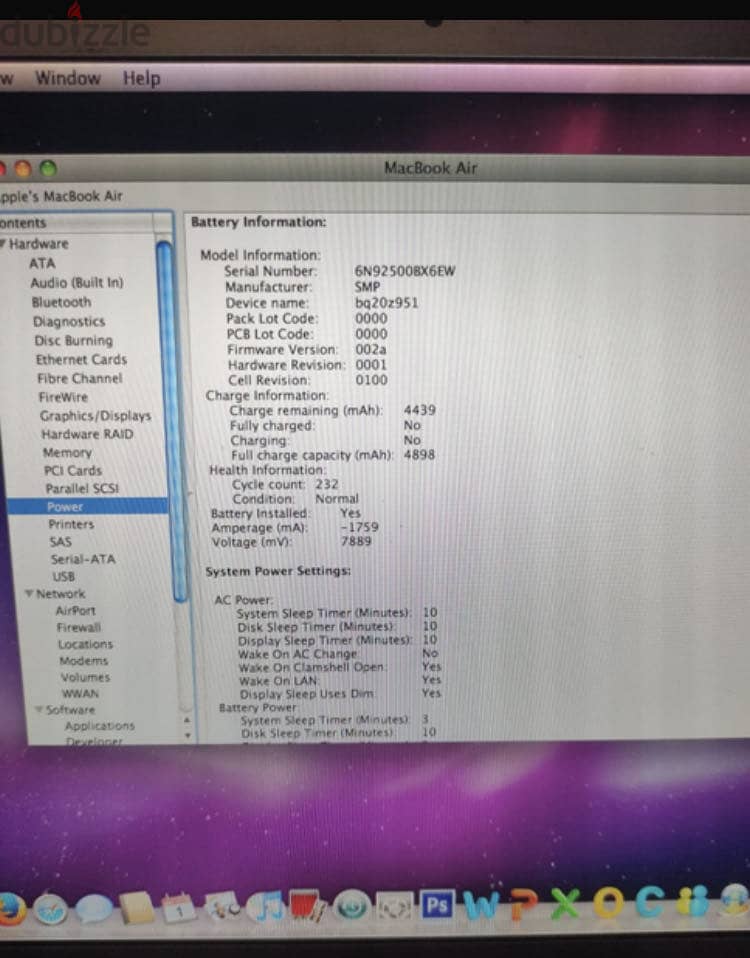Select PCI Cards entry

tap(73, 470)
